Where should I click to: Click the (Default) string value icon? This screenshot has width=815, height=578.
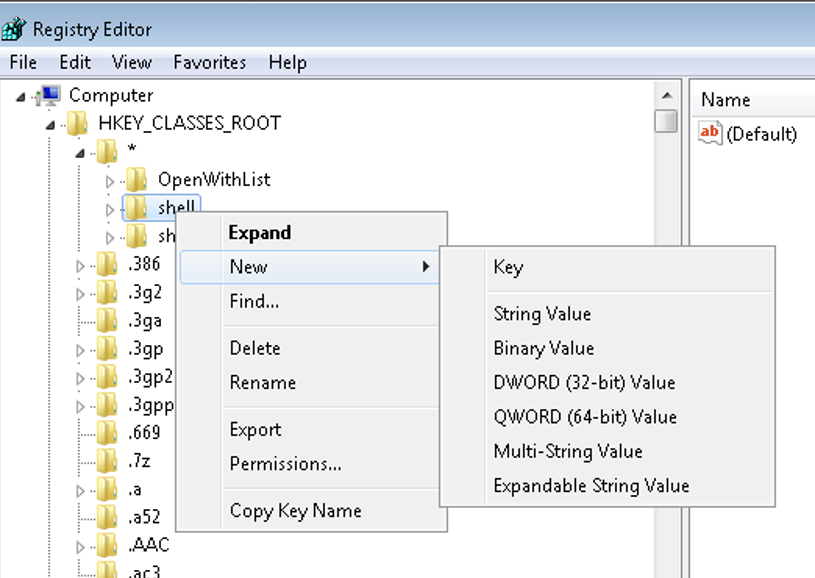pos(710,133)
